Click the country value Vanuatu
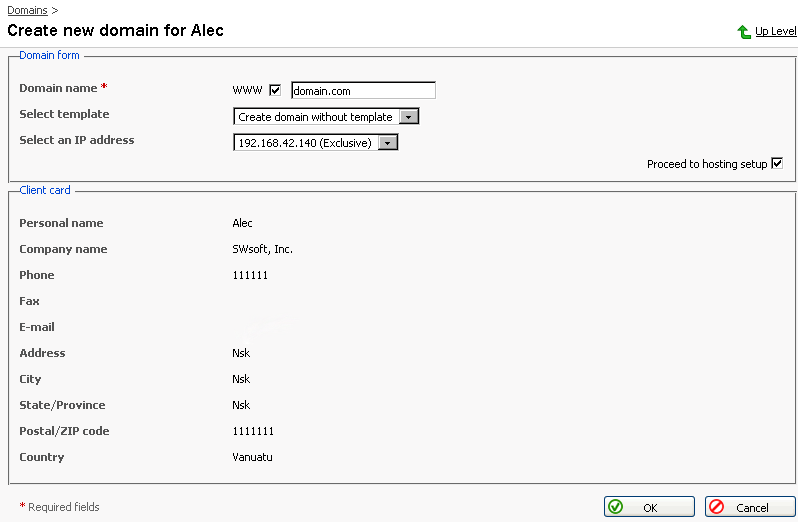Image resolution: width=798 pixels, height=522 pixels. tap(252, 457)
